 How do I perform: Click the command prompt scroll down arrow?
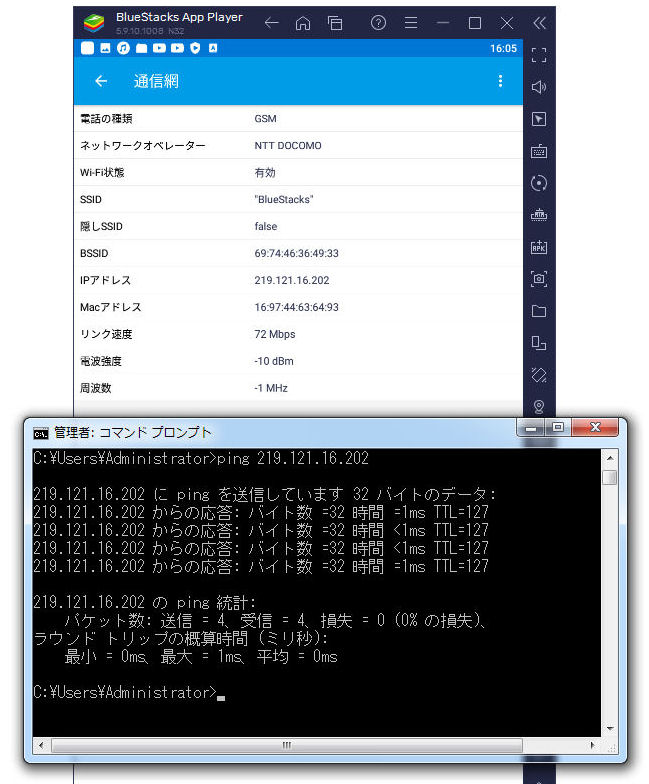(x=610, y=728)
